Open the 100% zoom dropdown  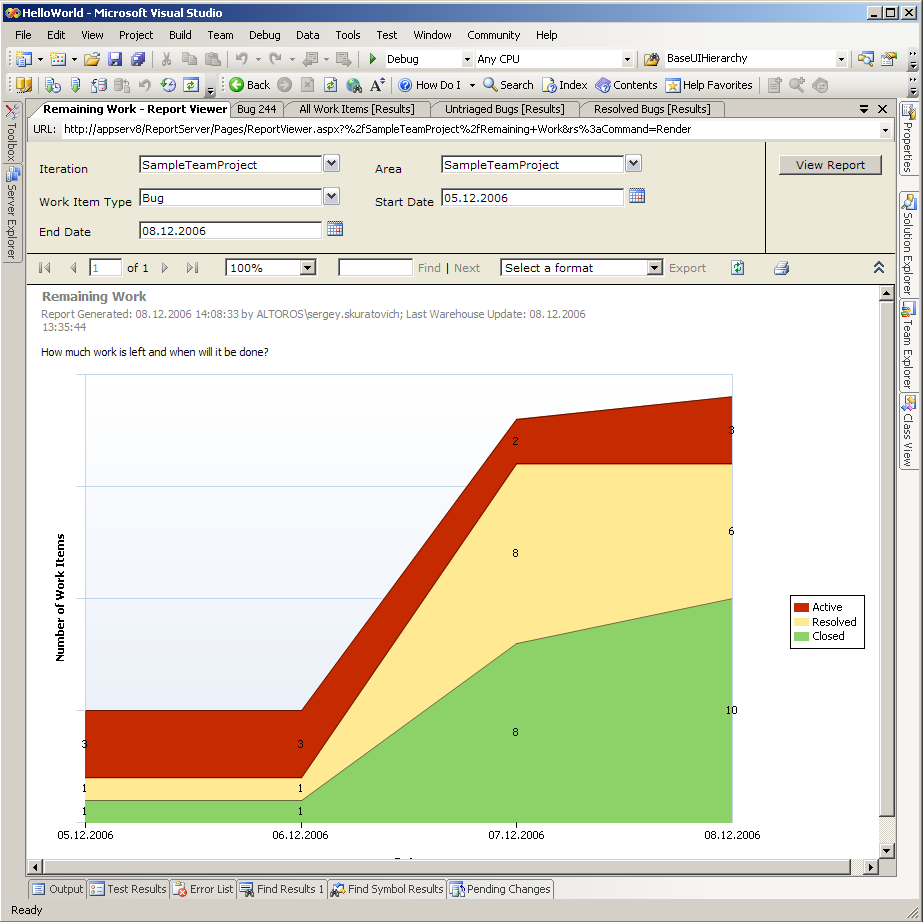tap(307, 268)
